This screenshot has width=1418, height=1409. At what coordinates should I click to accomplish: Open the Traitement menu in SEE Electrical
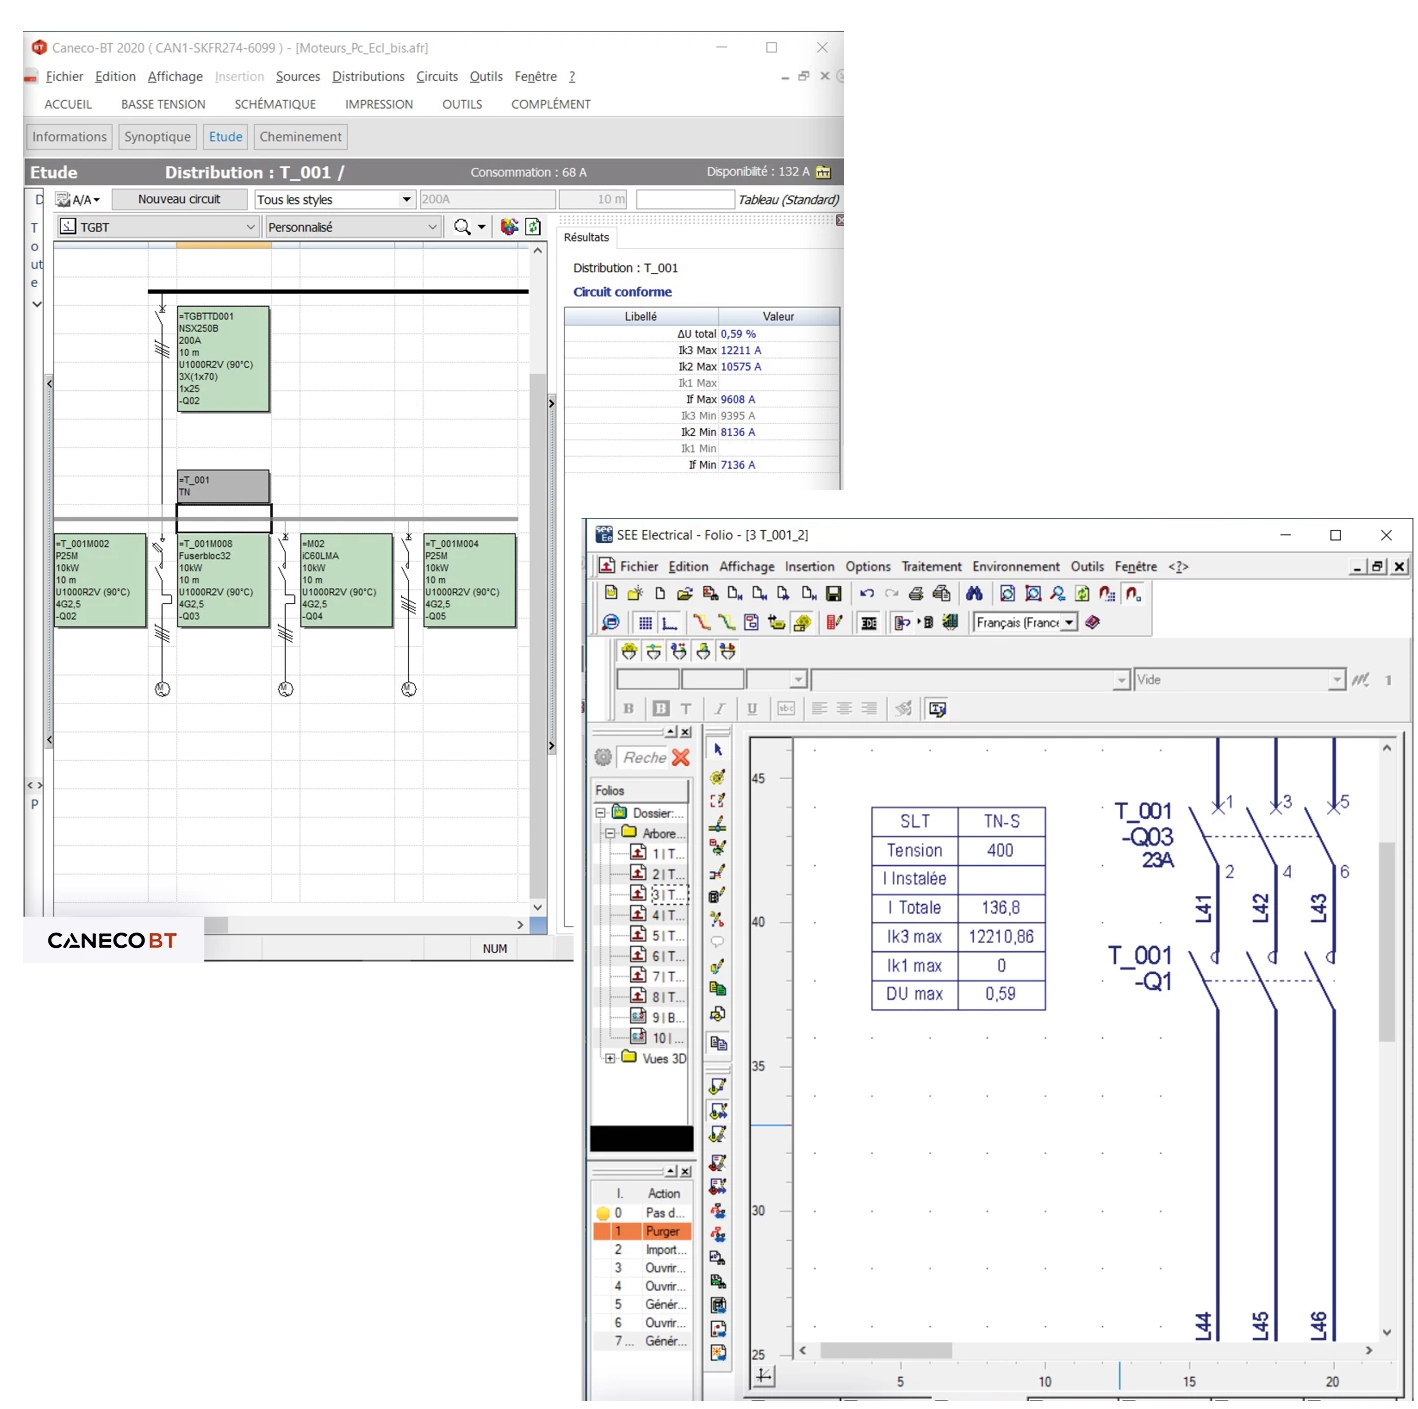pos(932,567)
